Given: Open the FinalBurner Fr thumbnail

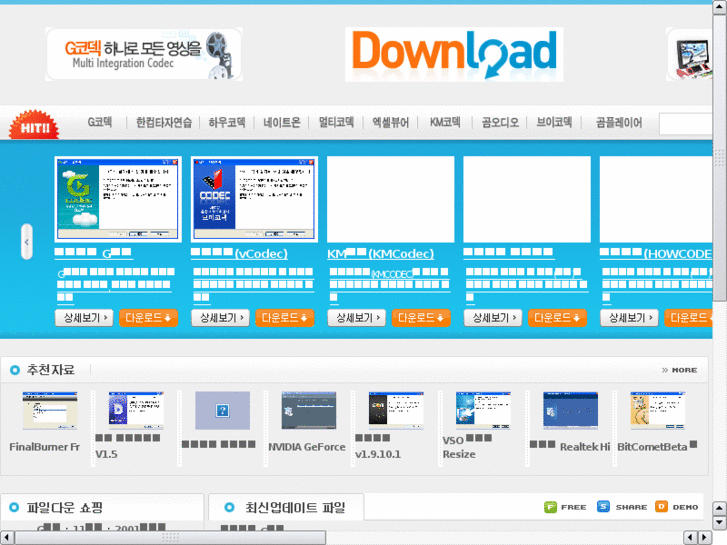Looking at the screenshot, I should click(x=50, y=410).
